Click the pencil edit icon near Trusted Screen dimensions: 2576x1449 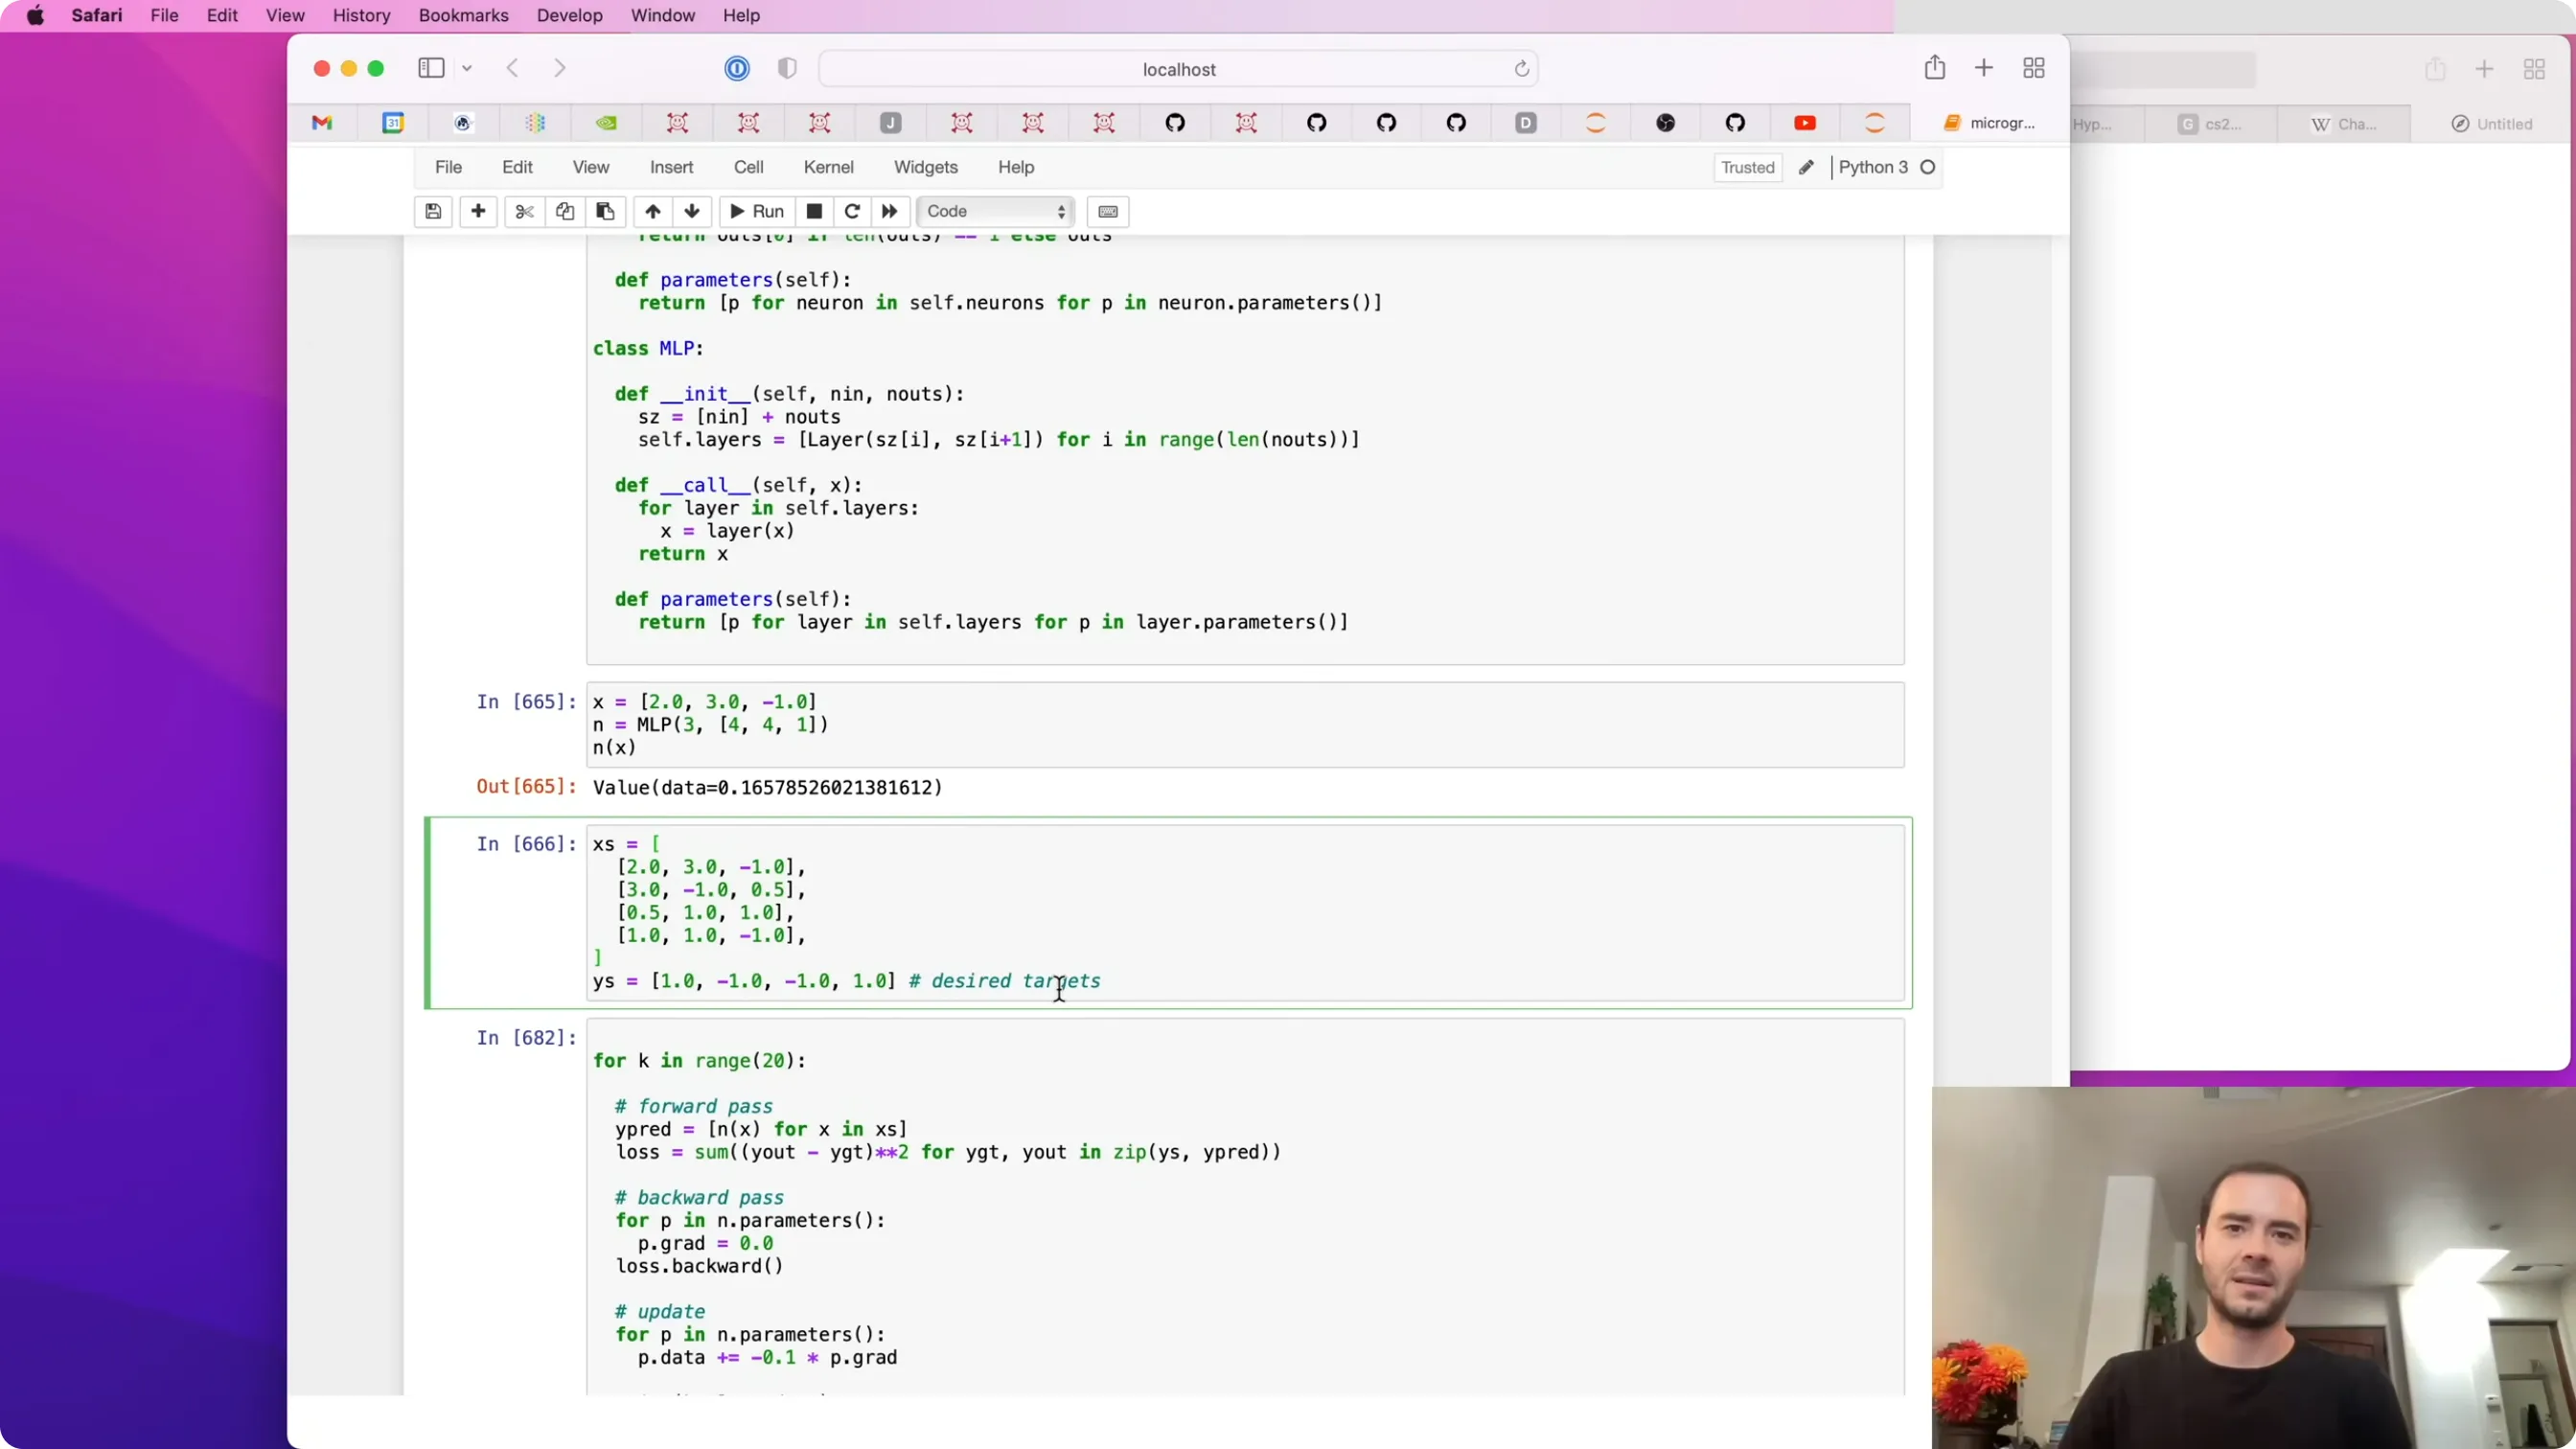(x=1806, y=167)
